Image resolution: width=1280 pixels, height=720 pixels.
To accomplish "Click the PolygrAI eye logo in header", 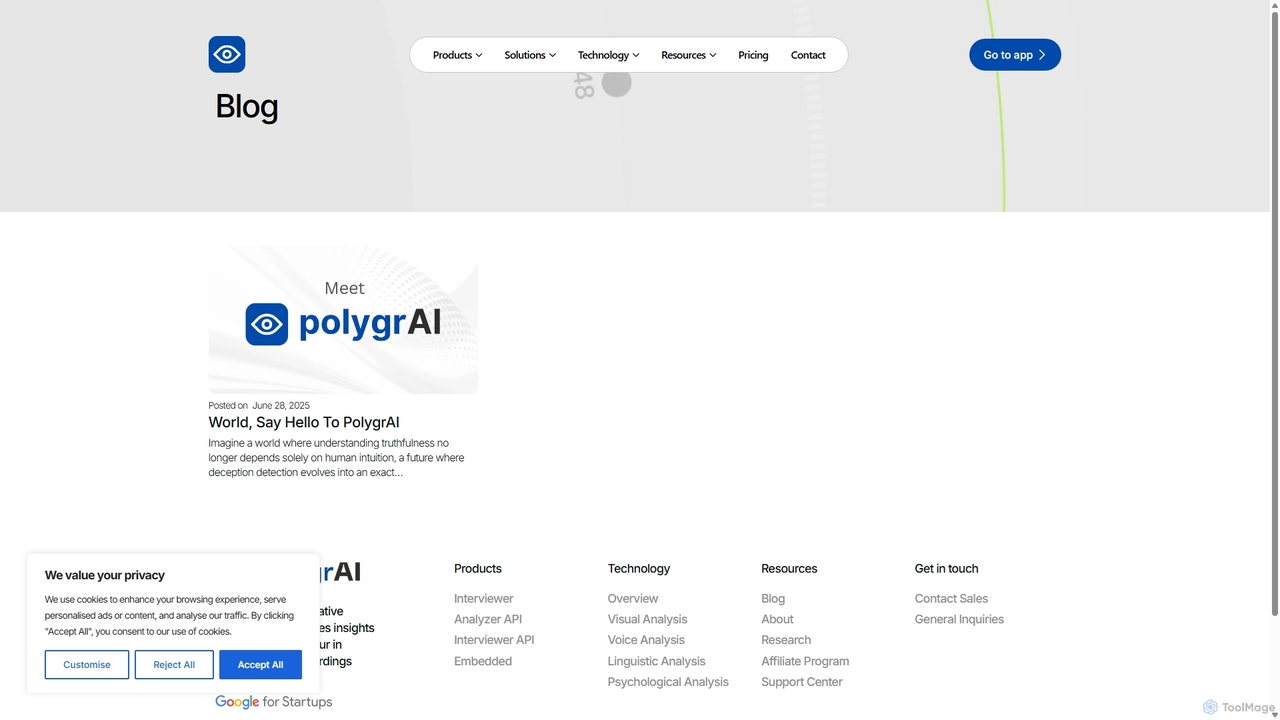I will coord(227,54).
